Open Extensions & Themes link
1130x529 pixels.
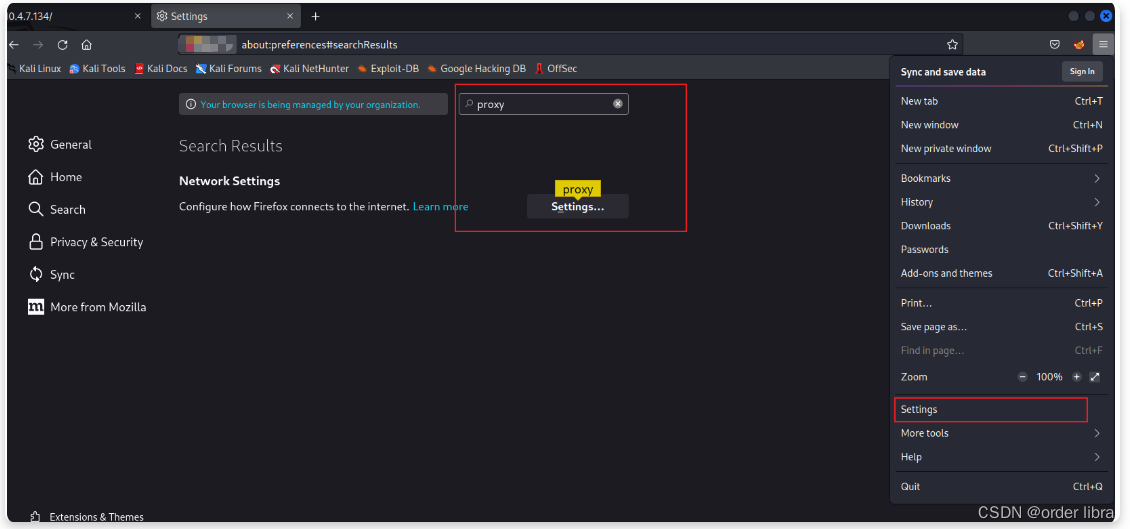[86, 517]
